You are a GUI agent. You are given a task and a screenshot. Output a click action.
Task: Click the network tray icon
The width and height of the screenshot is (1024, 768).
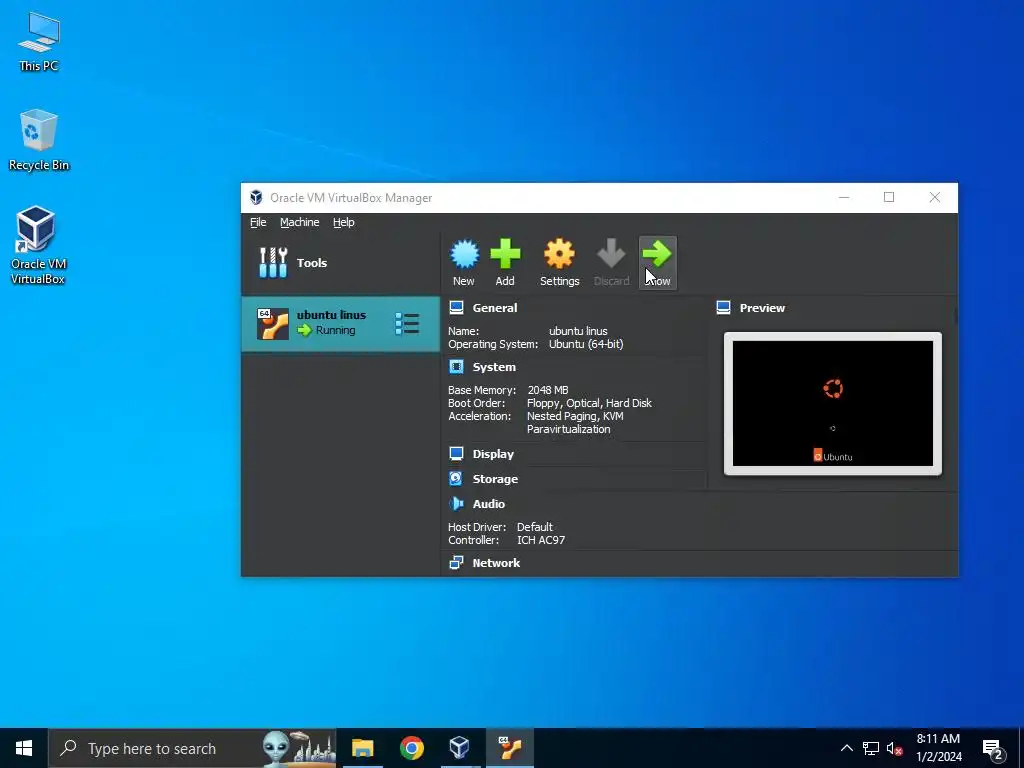(x=871, y=748)
